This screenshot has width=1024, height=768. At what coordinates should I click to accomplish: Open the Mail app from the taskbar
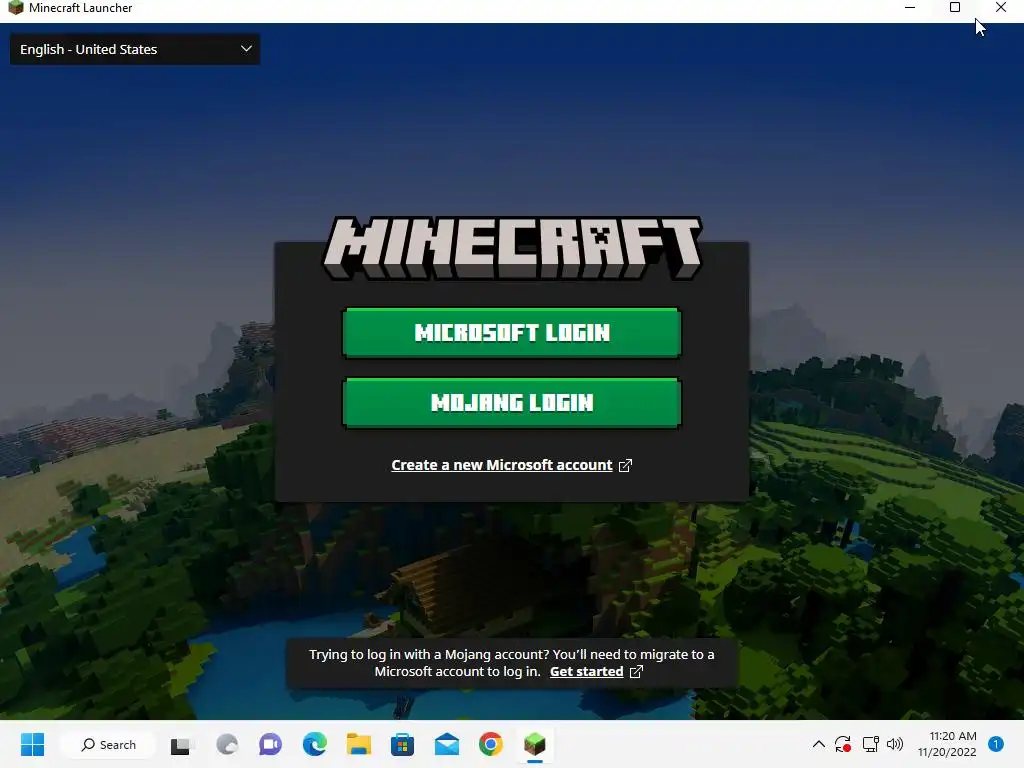tap(447, 744)
